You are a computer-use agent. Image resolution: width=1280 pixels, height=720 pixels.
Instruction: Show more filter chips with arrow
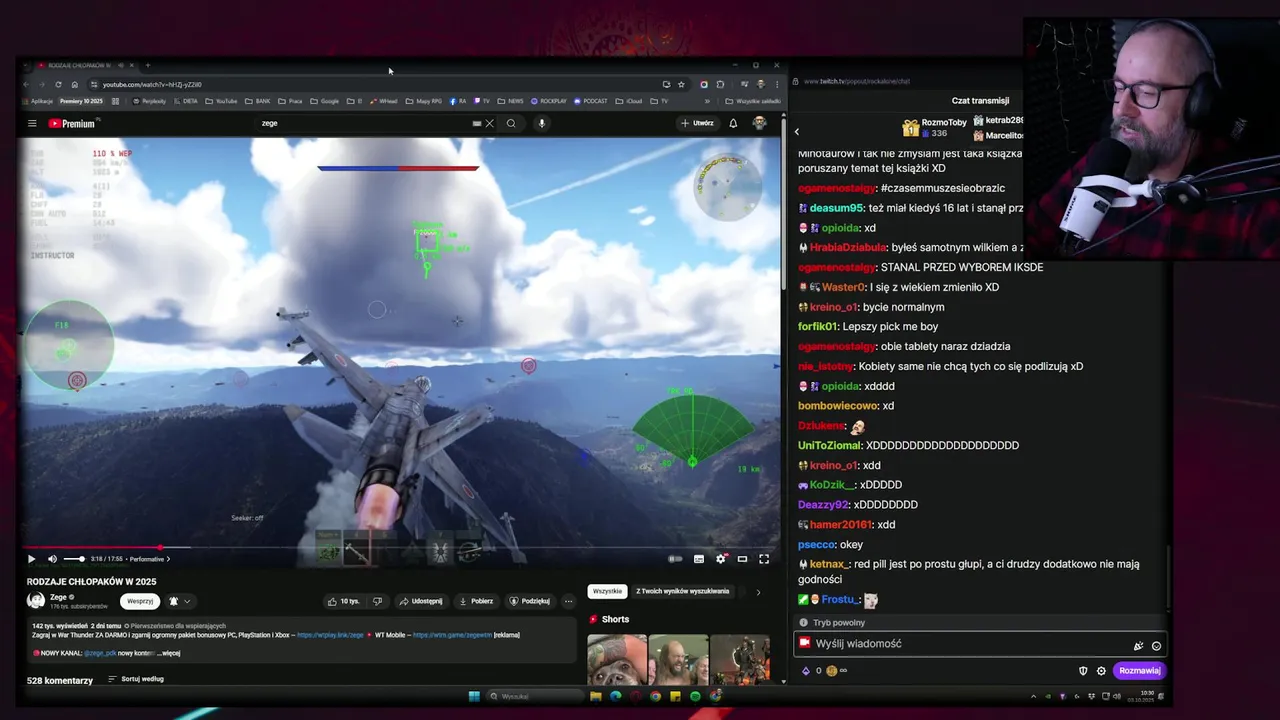tap(758, 592)
